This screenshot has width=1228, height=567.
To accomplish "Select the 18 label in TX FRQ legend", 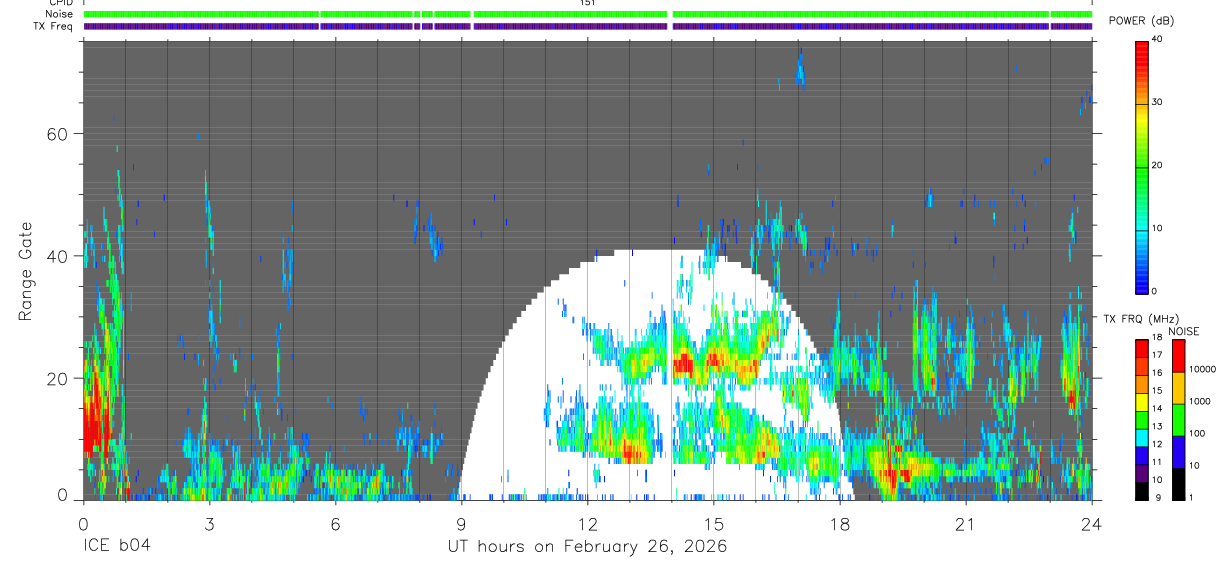I will click(1157, 339).
